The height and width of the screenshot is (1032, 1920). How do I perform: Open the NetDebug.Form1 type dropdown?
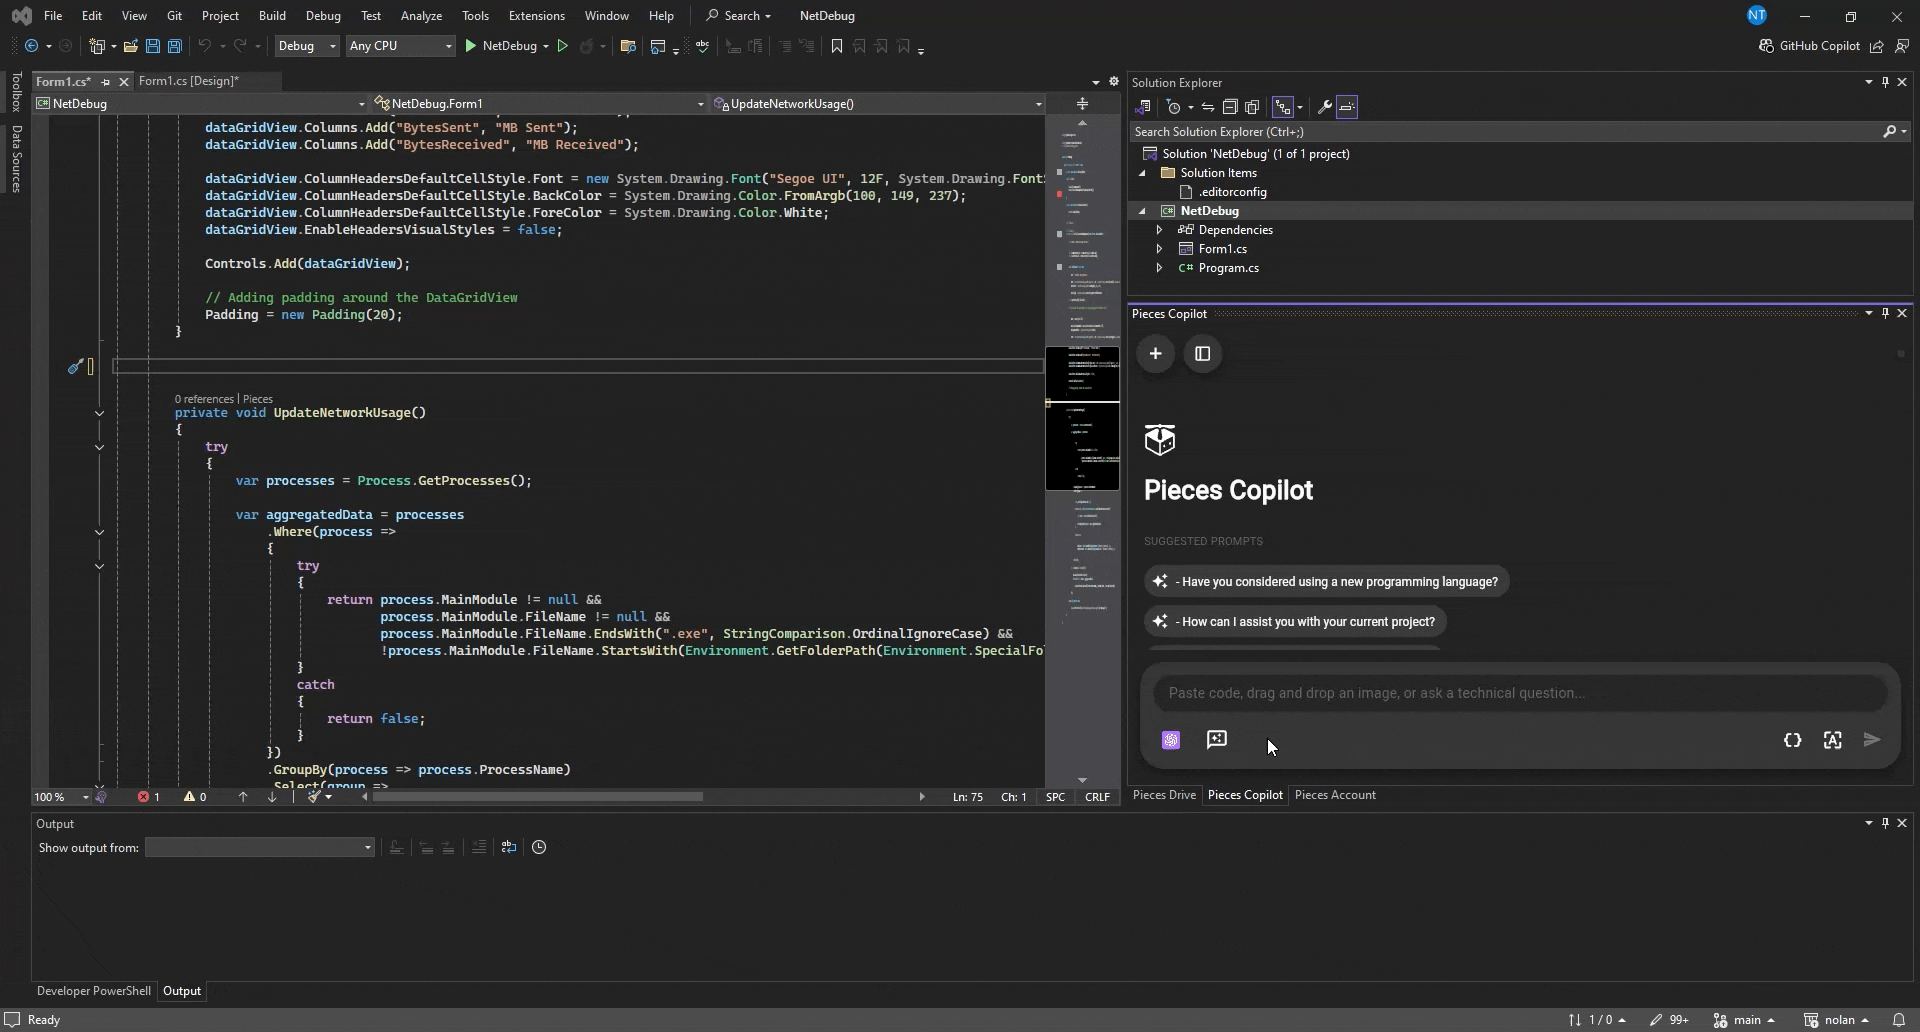(539, 104)
